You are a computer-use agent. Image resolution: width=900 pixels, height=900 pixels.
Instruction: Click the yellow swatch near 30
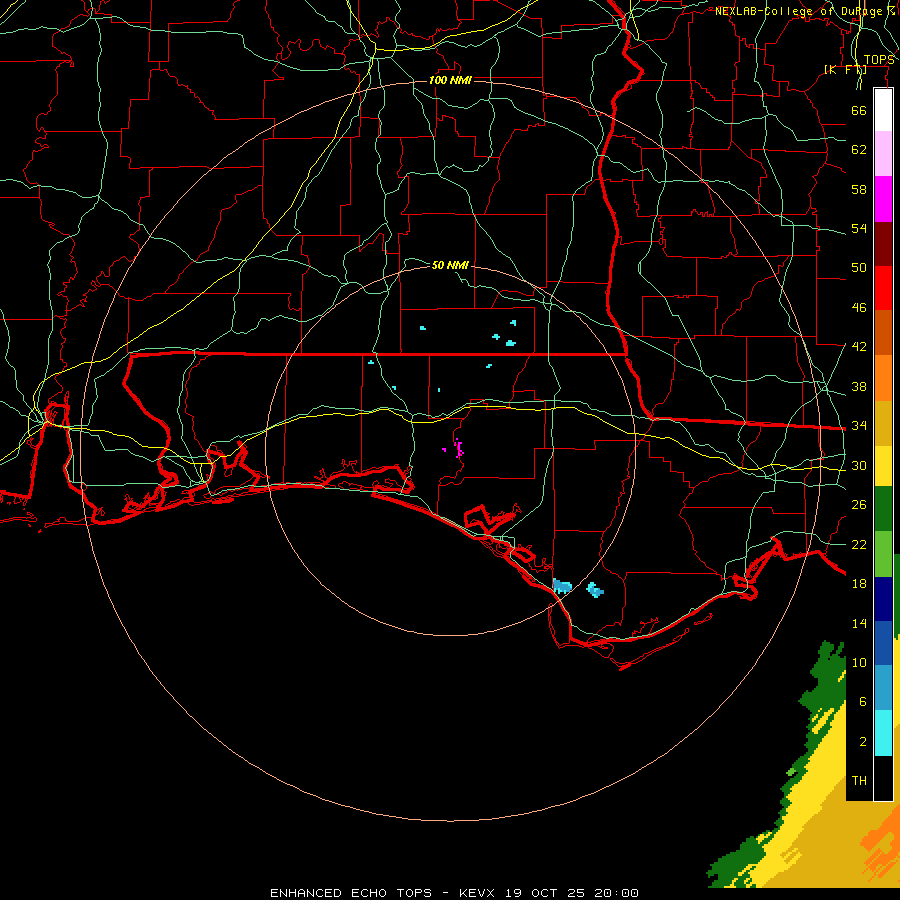[883, 466]
